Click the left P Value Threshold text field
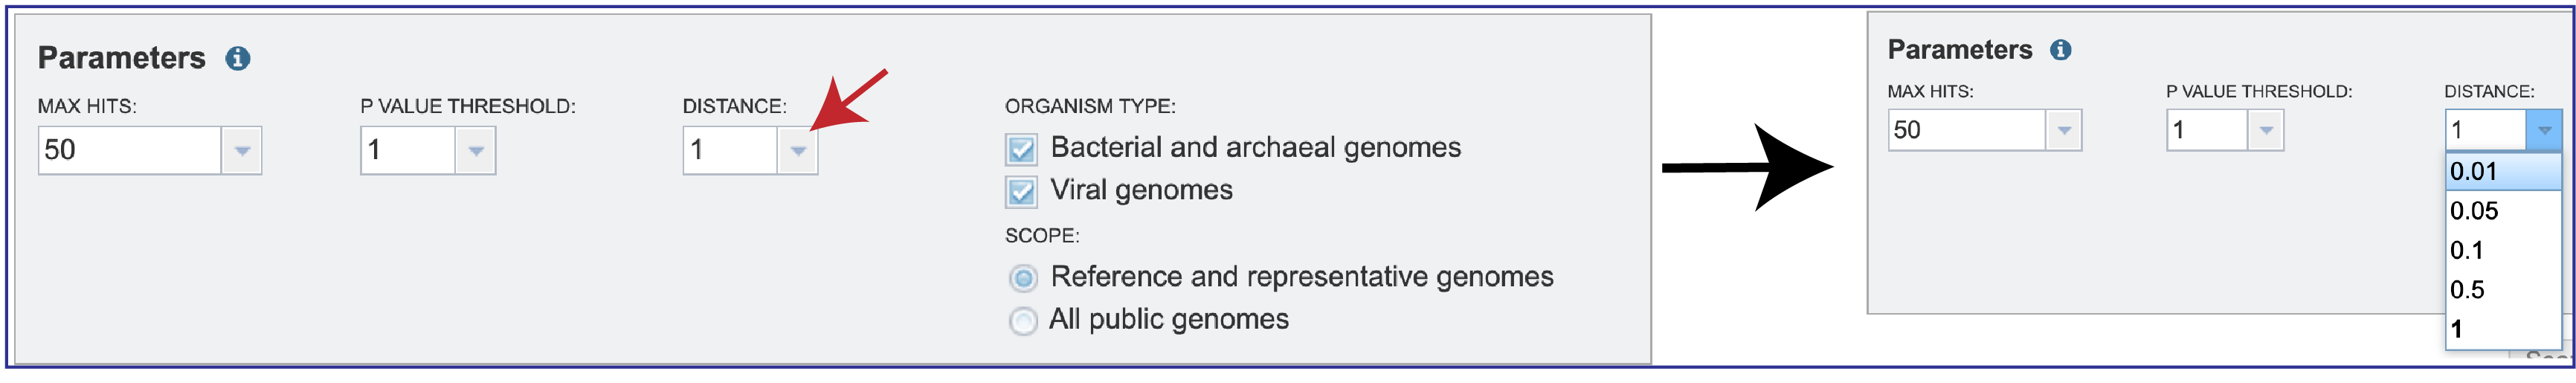Screen dimensions: 2576x383 [408, 151]
